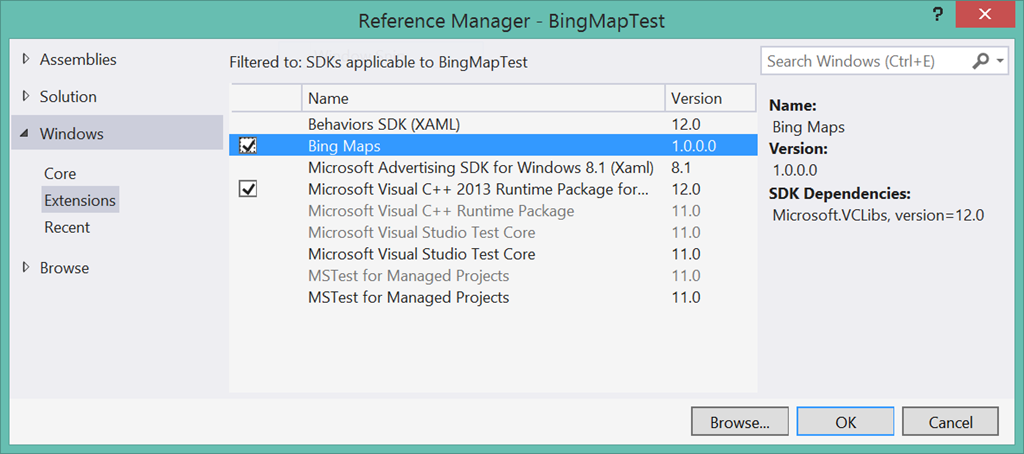Select the Solution category
The image size is (1024, 454).
point(68,97)
